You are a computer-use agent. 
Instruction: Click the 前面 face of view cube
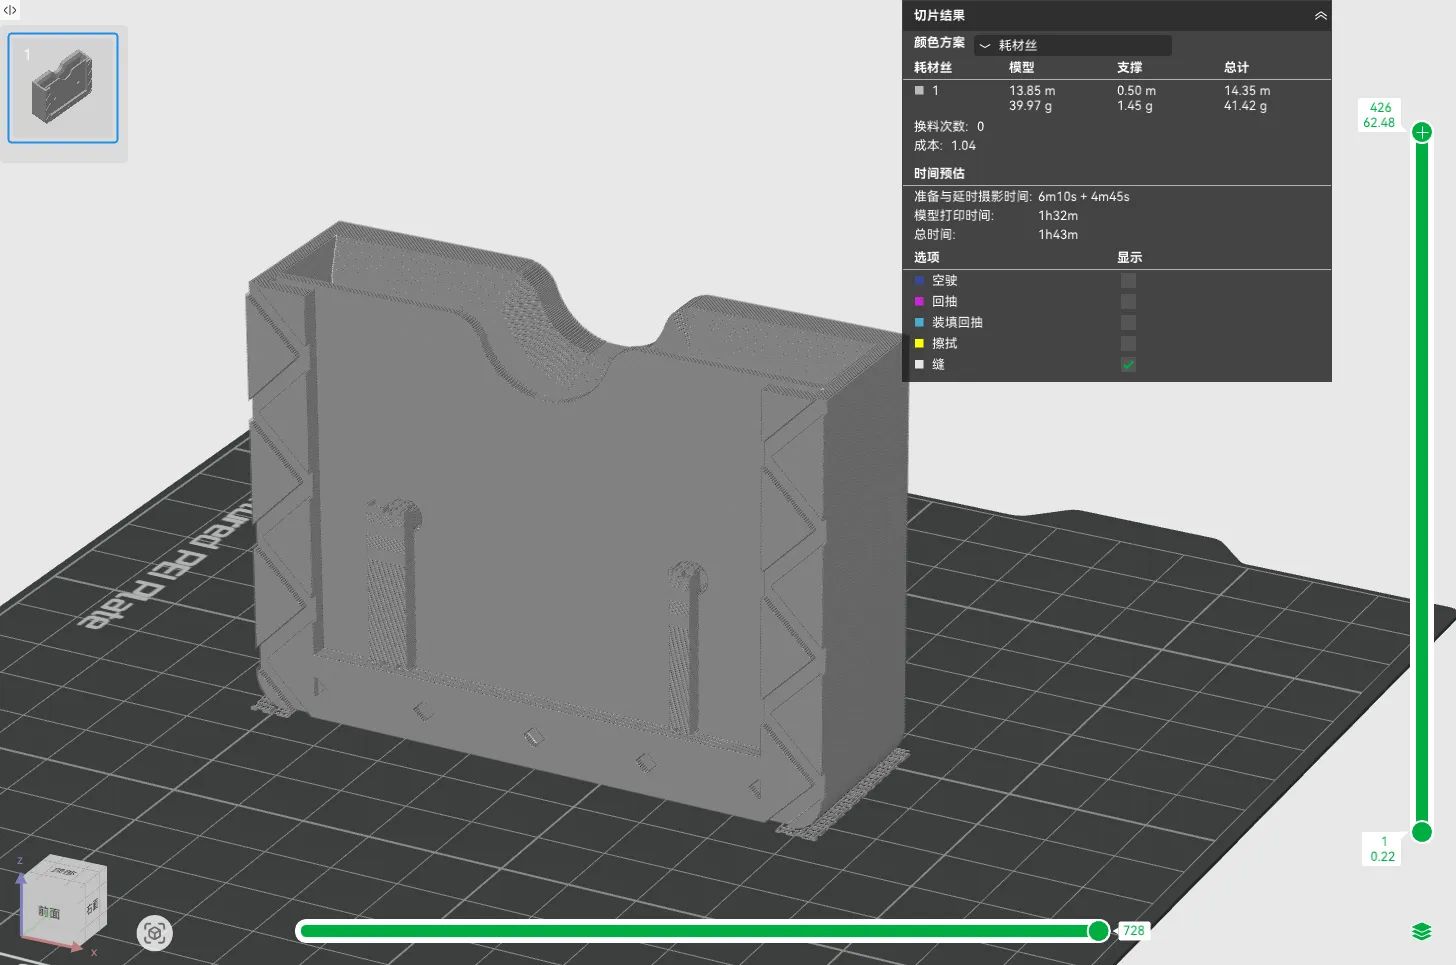(49, 911)
